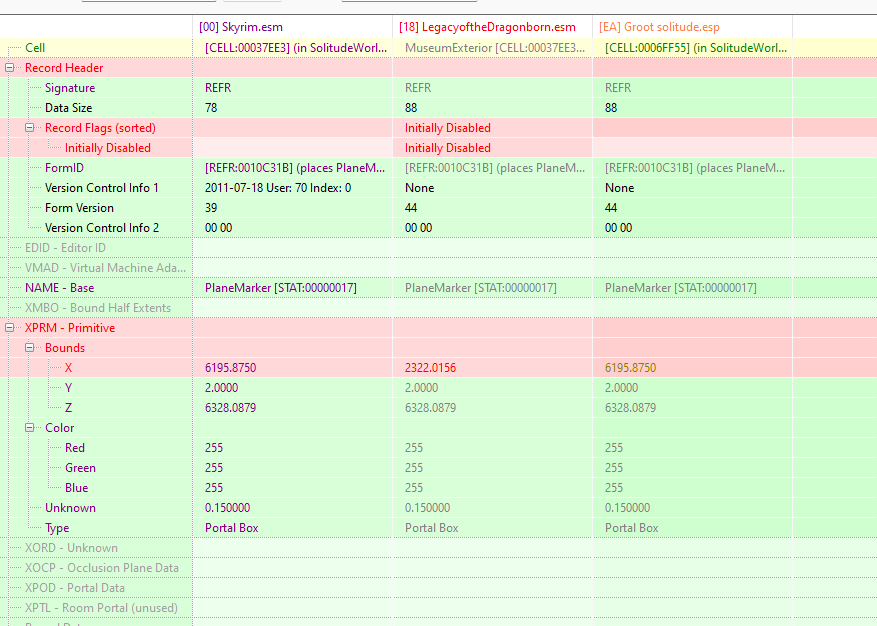877x626 pixels.
Task: Click Data Size value 78
Action: (x=211, y=108)
